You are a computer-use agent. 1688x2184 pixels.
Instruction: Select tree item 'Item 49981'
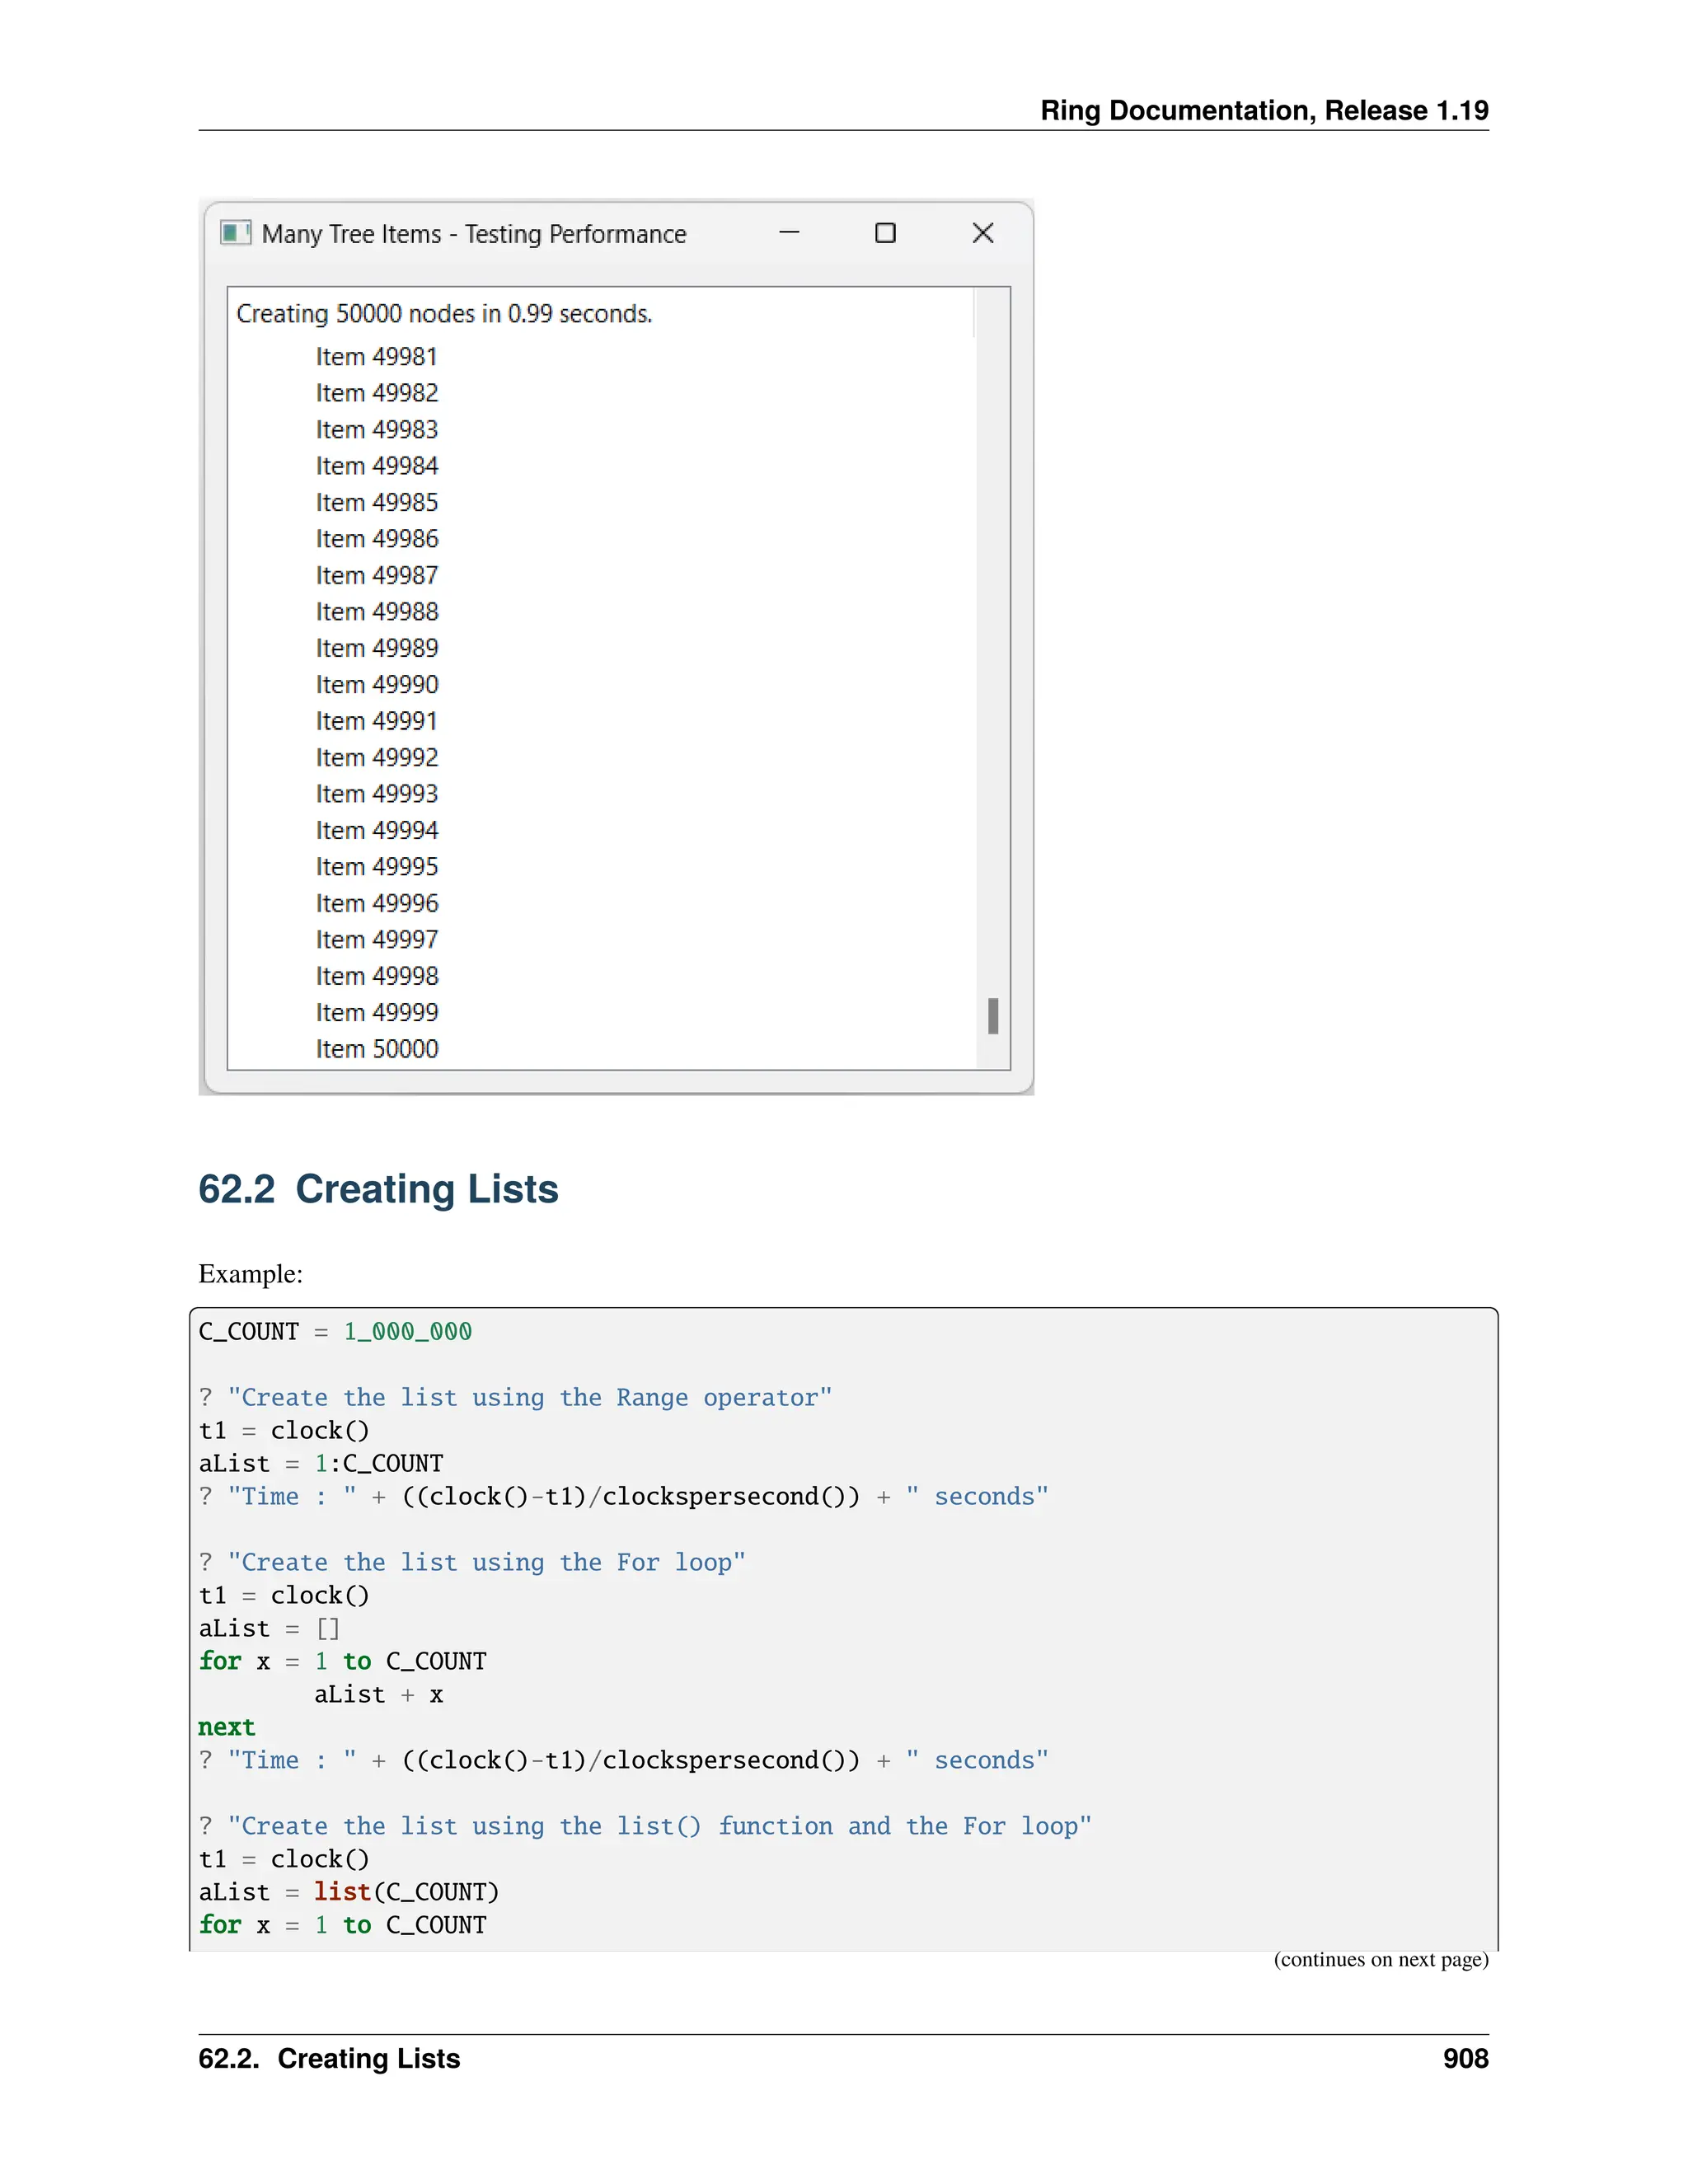377,357
